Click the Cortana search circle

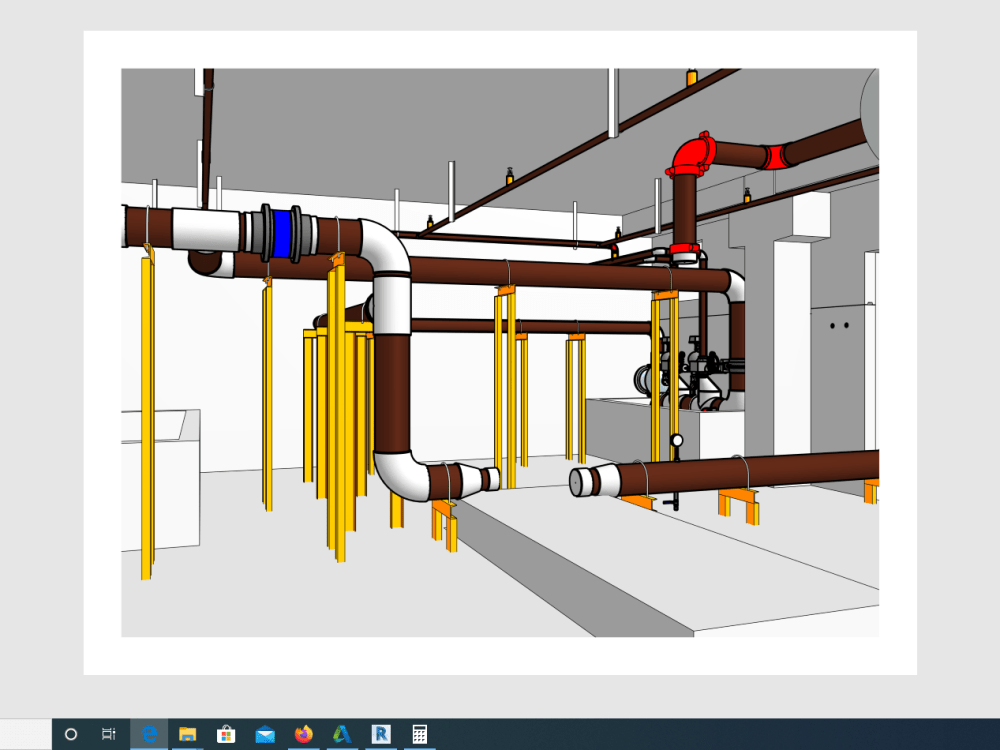click(x=70, y=735)
